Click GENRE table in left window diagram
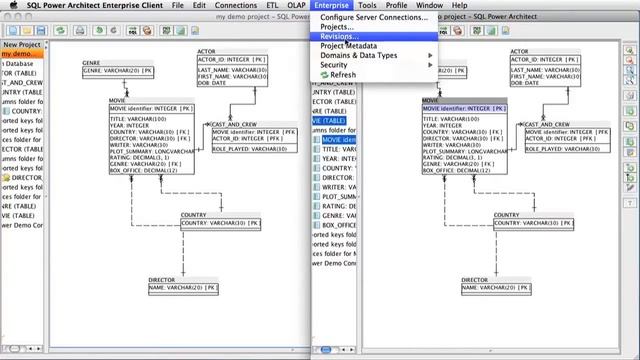Image resolution: width=640 pixels, height=360 pixels. (x=118, y=70)
